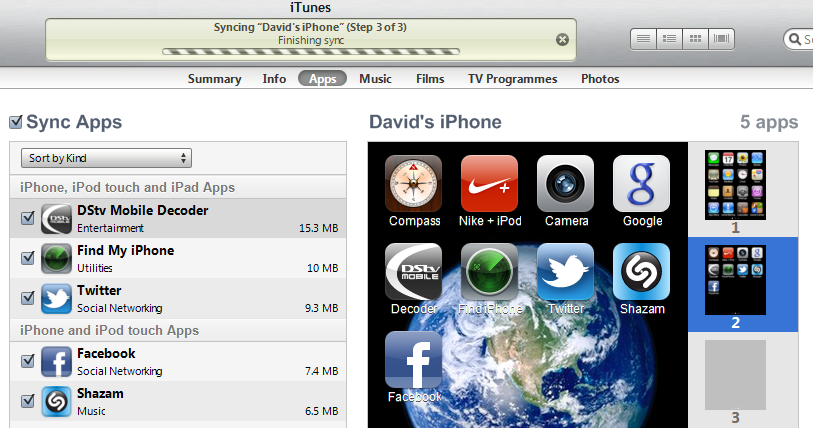Click the '7.4 MB' size value
The height and width of the screenshot is (428, 813).
[321, 371]
